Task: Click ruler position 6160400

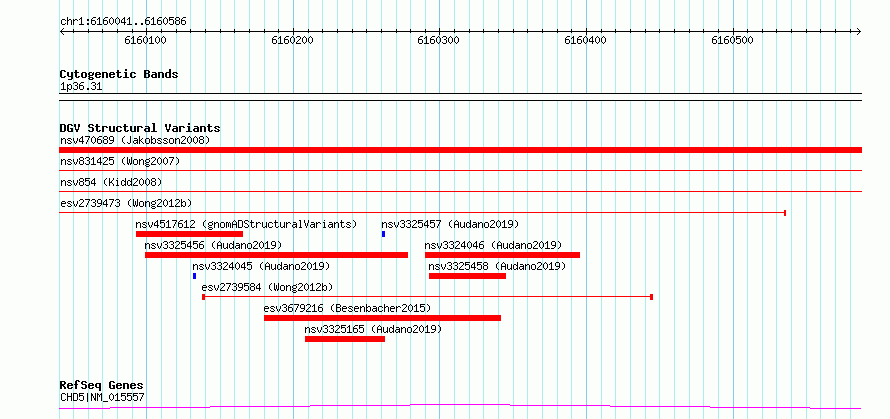Action: tap(585, 40)
